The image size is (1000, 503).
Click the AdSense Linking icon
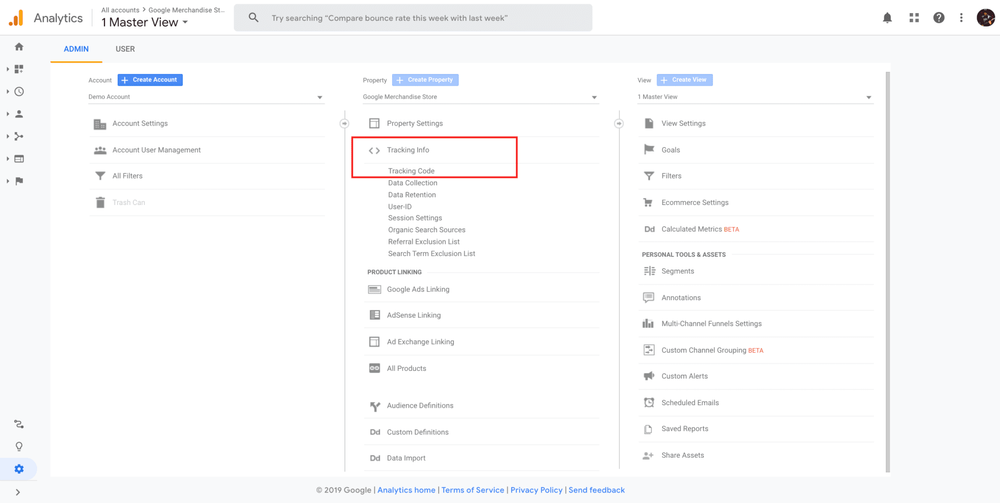tap(374, 315)
